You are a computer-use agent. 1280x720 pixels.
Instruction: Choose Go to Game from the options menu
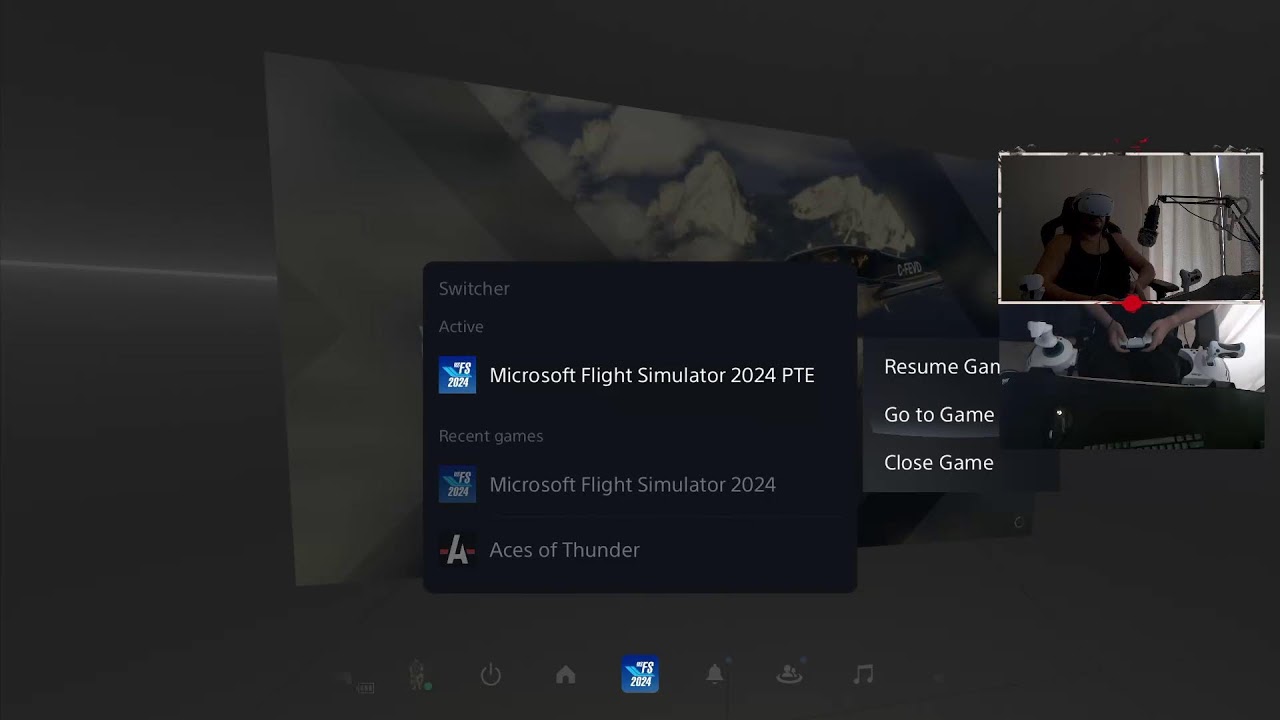(x=939, y=414)
